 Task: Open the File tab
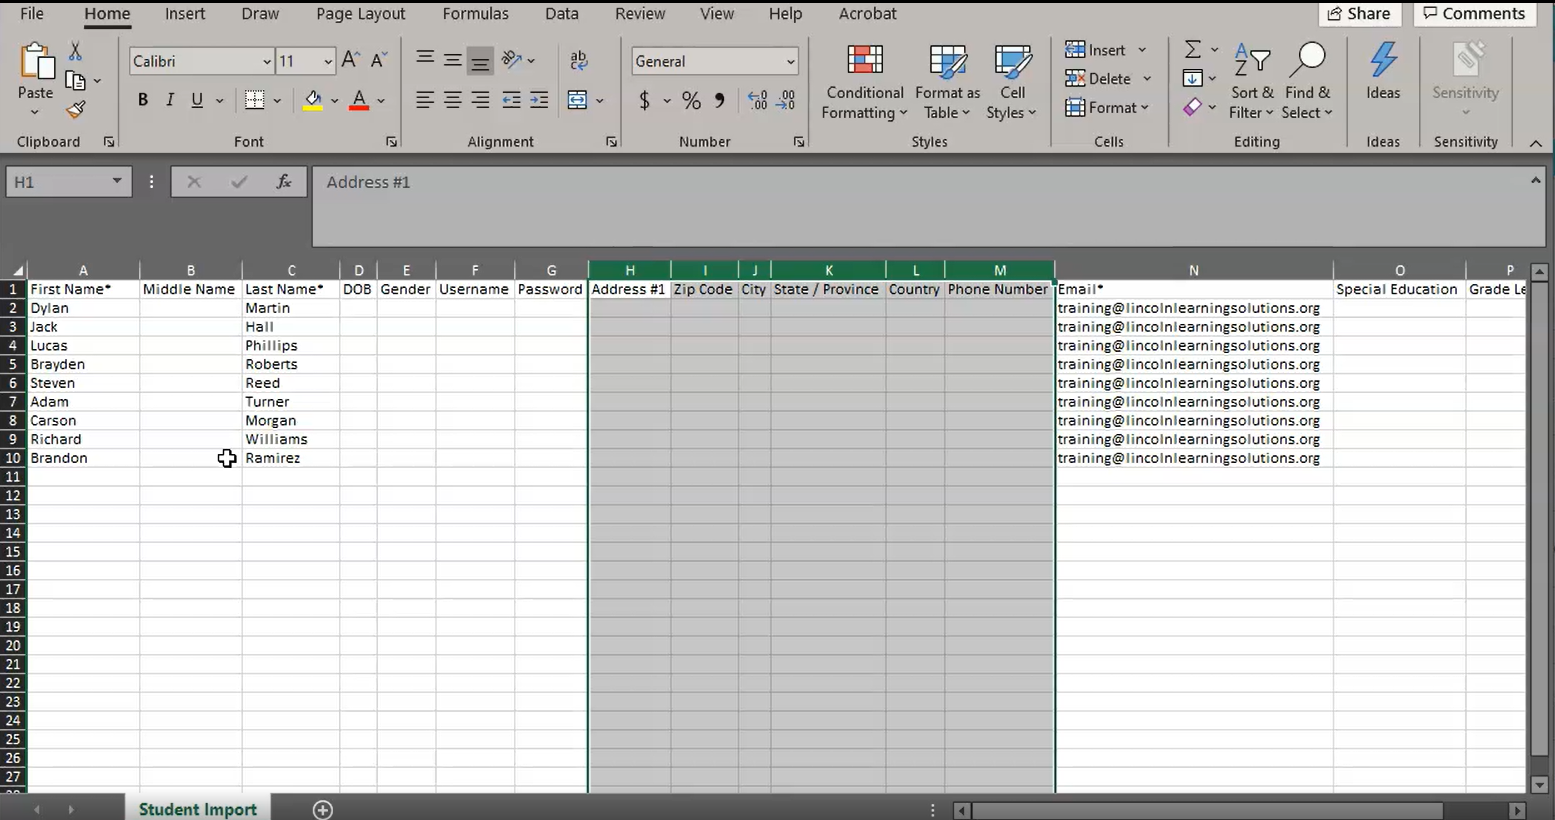(x=32, y=14)
